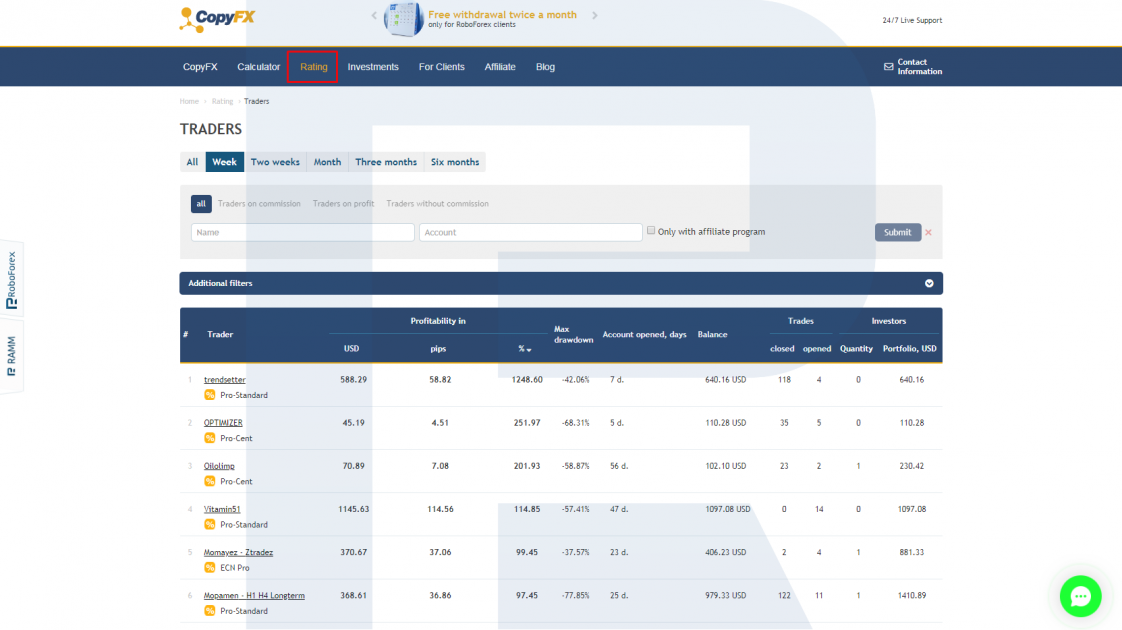Open the RAMM side tab
The height and width of the screenshot is (630, 1122).
click(x=11, y=356)
